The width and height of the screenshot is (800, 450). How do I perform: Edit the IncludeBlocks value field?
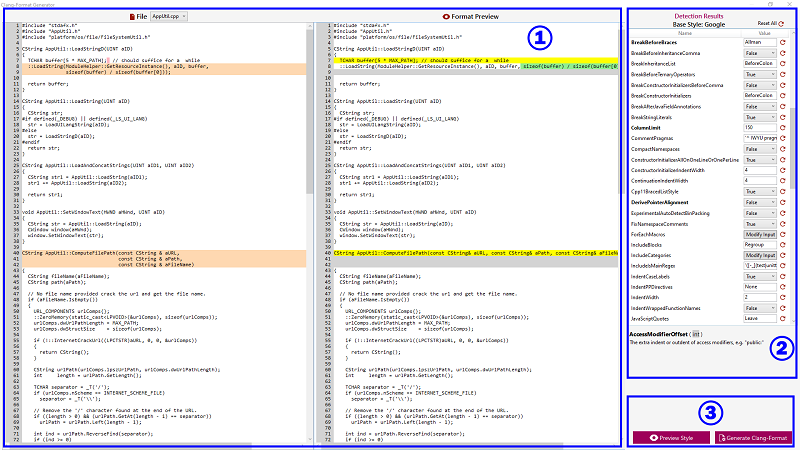(x=760, y=245)
